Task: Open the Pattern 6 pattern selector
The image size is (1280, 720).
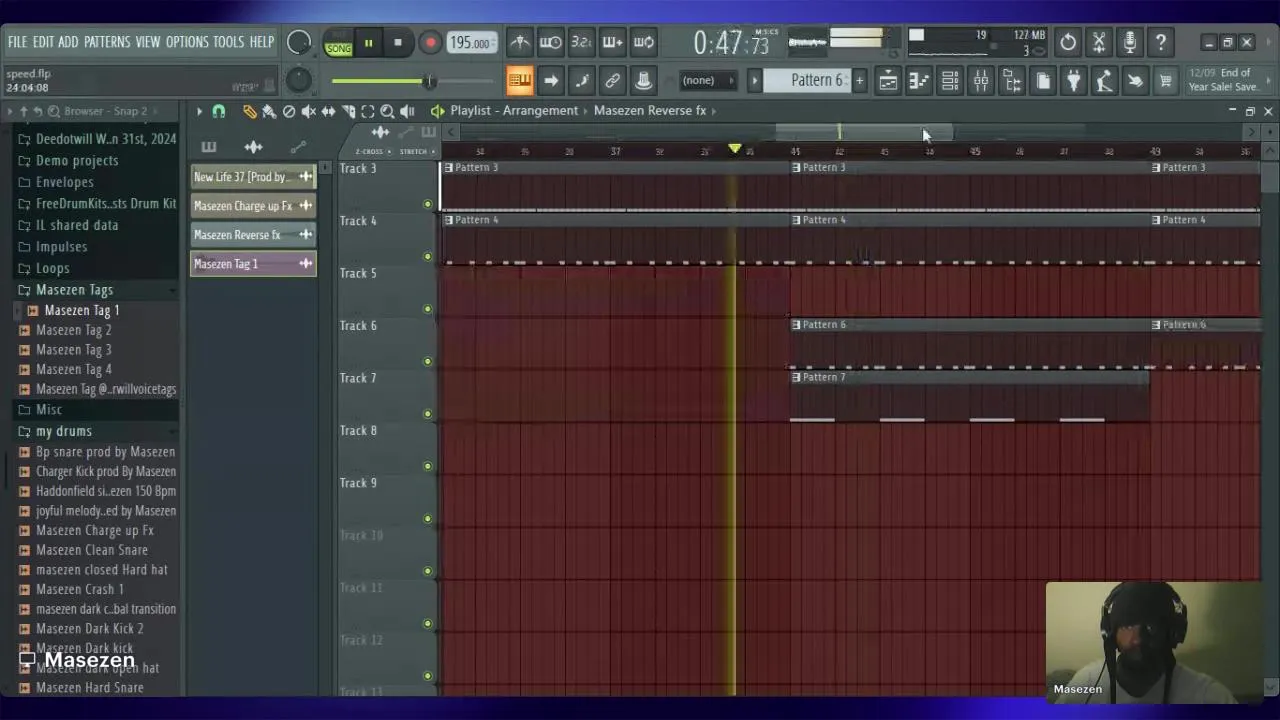Action: [808, 81]
